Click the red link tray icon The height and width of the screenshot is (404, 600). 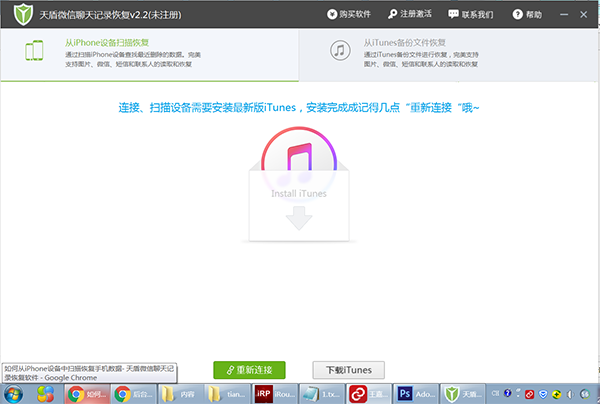pos(530,394)
